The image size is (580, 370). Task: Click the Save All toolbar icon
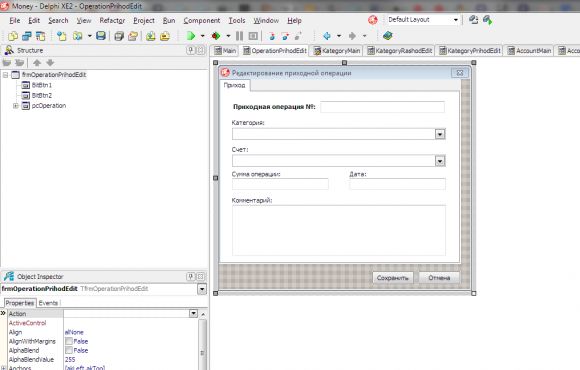click(119, 36)
